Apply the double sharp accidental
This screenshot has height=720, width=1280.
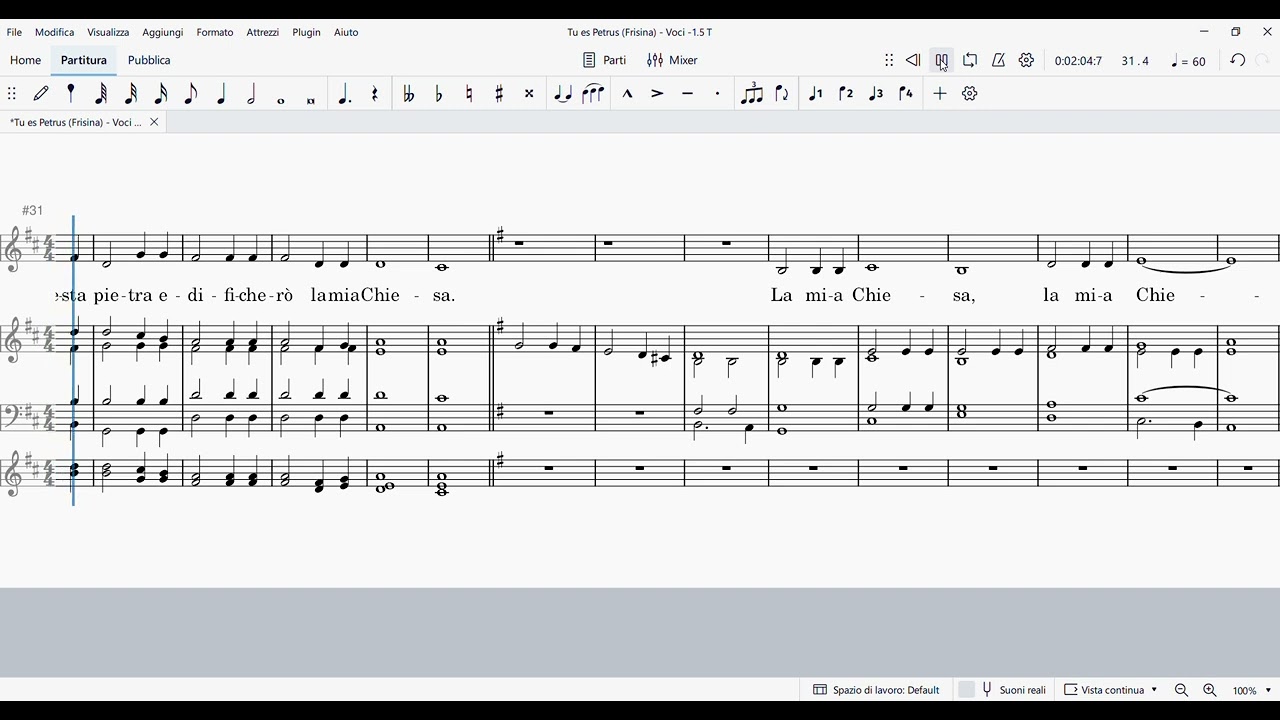(529, 94)
